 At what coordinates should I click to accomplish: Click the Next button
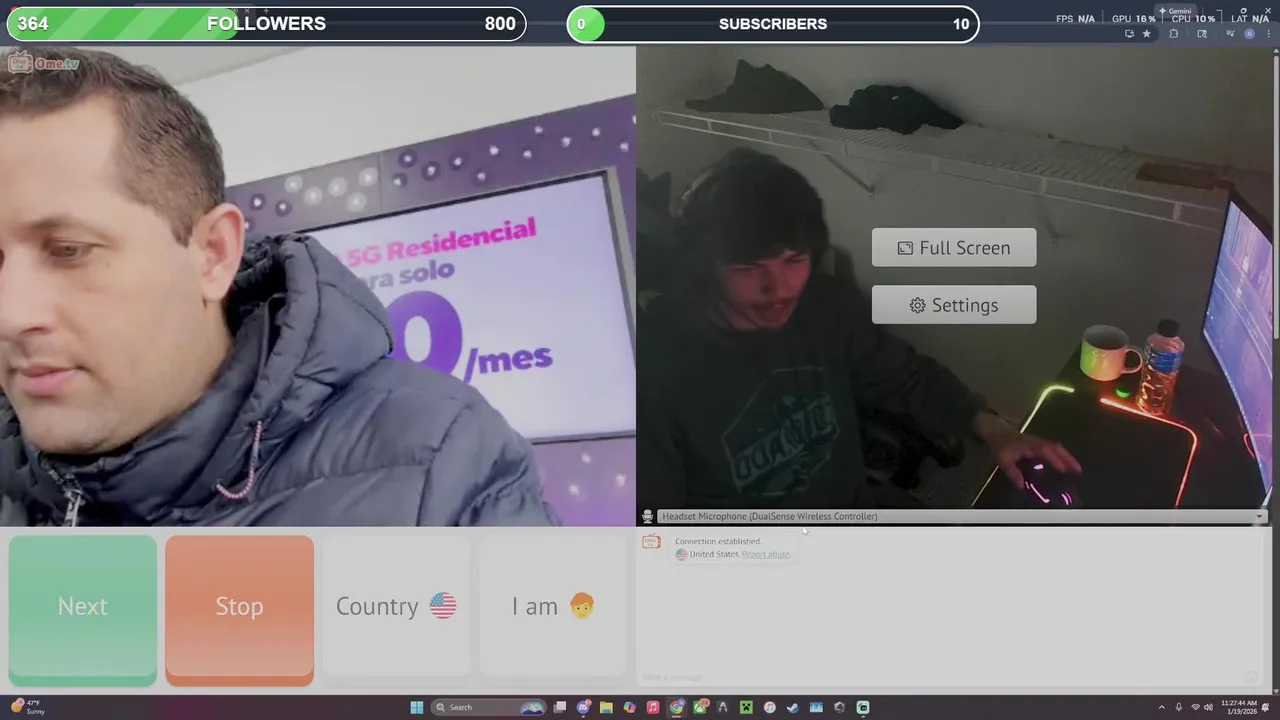coord(82,608)
